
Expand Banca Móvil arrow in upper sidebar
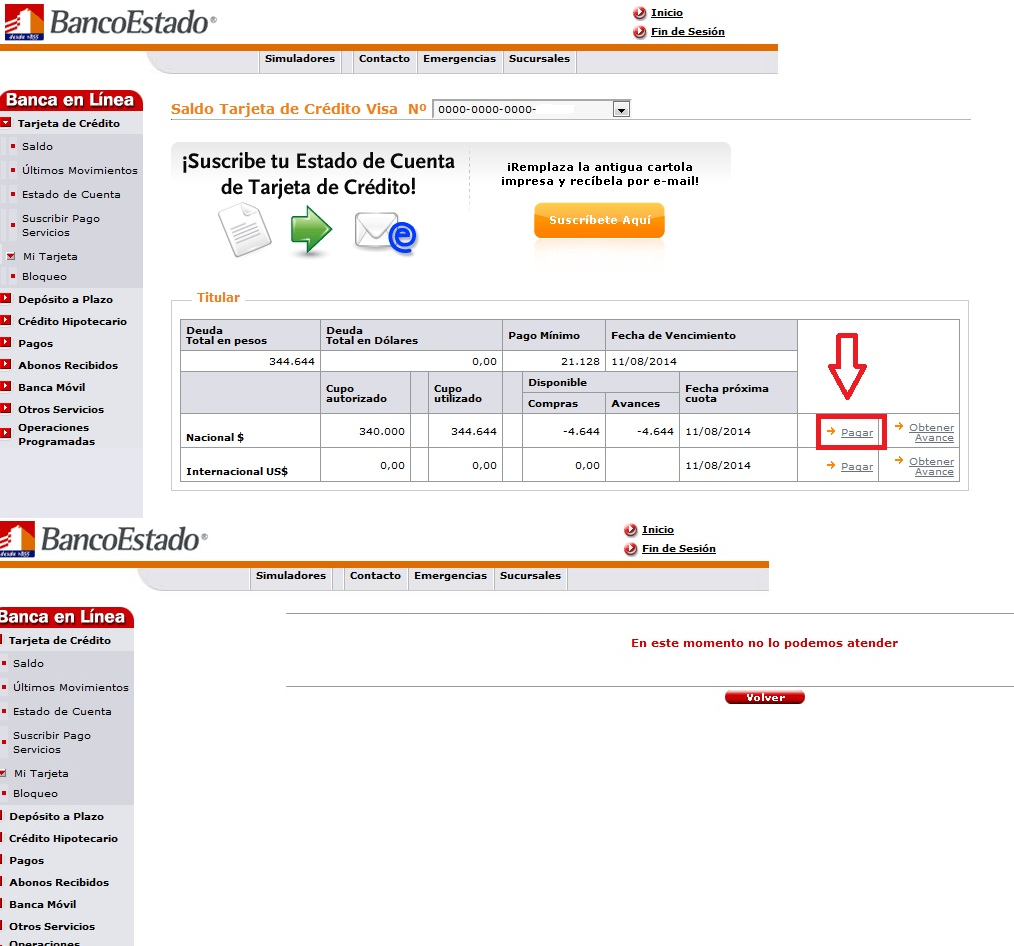point(6,387)
